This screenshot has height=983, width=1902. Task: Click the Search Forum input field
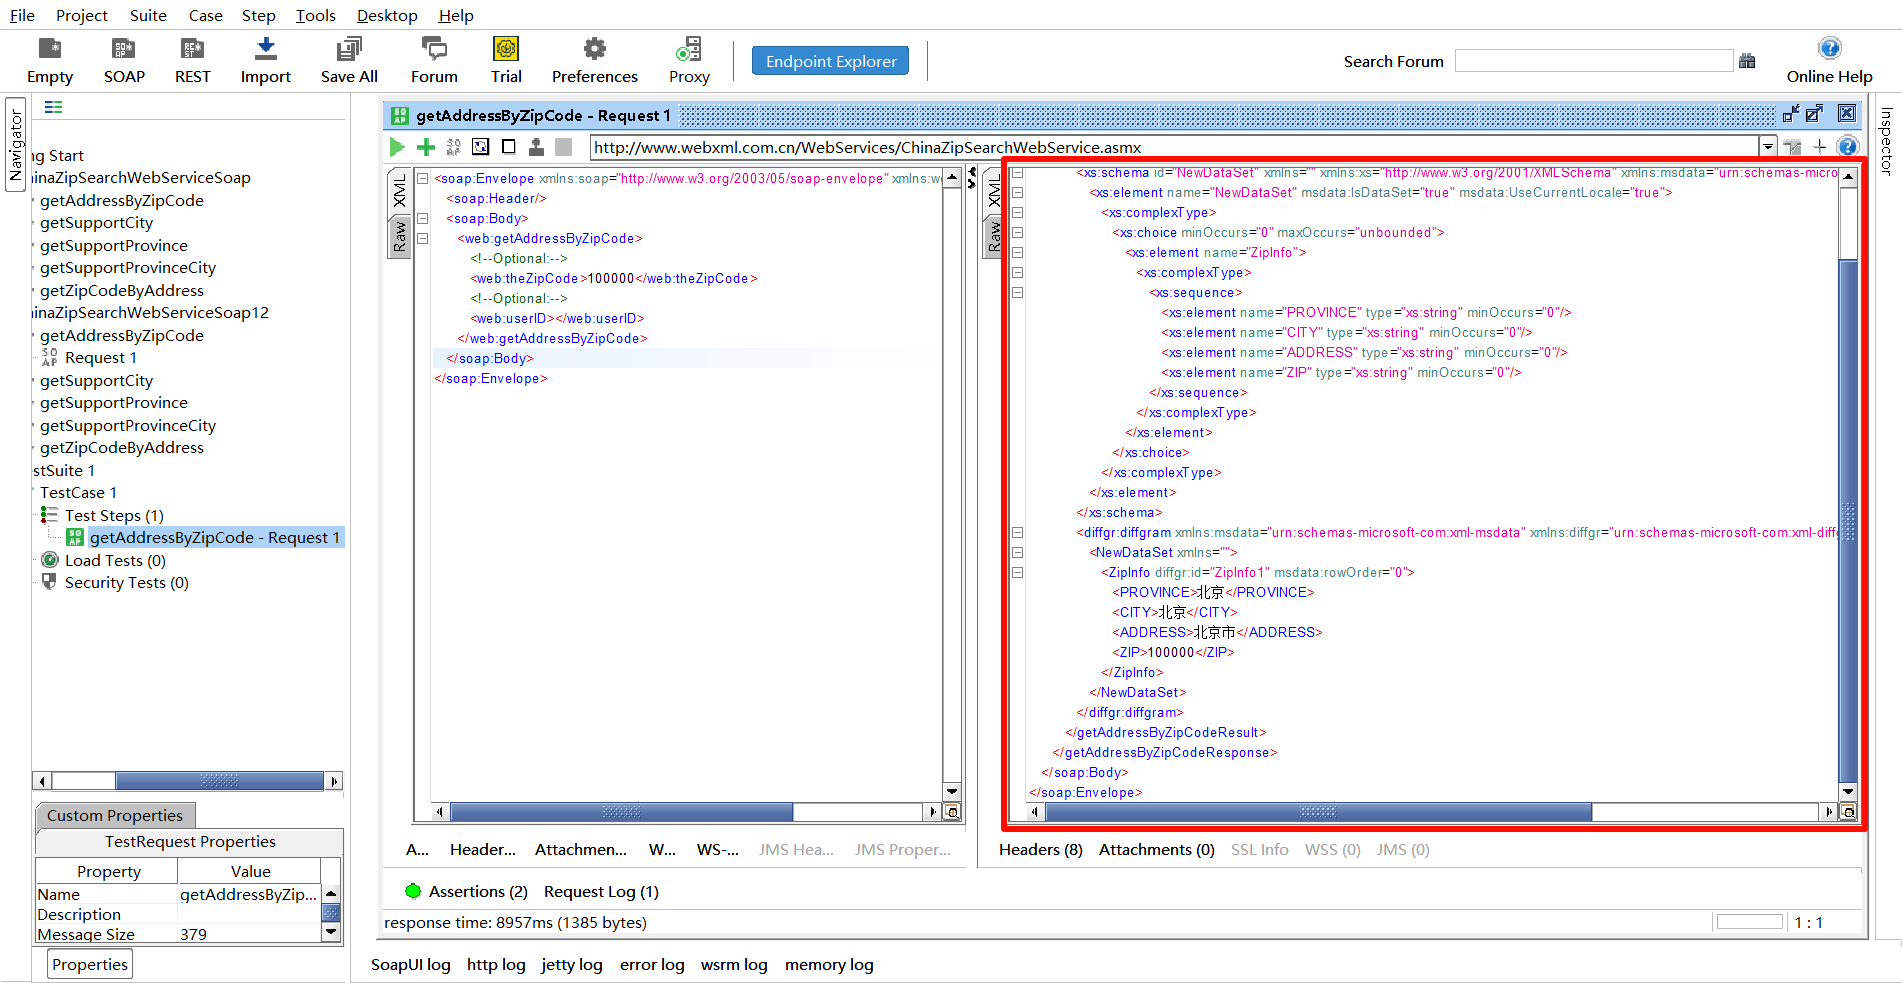1594,61
